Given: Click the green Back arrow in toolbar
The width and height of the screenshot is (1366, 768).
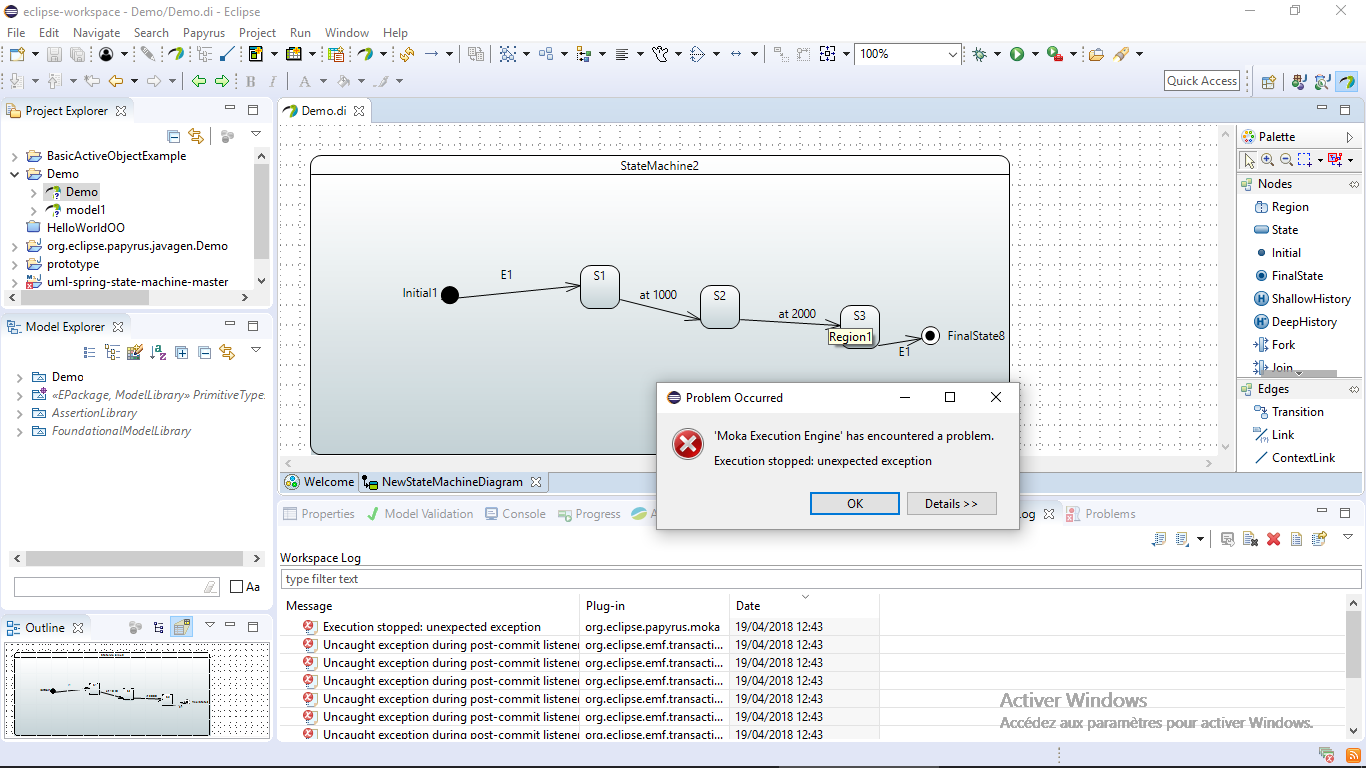Looking at the screenshot, I should [x=199, y=81].
